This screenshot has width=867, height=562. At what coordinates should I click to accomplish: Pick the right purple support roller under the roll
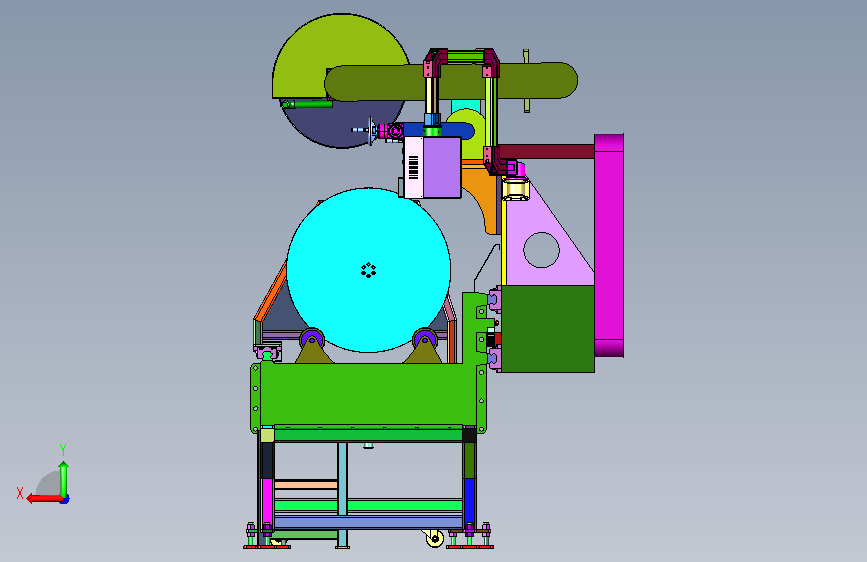[x=425, y=339]
